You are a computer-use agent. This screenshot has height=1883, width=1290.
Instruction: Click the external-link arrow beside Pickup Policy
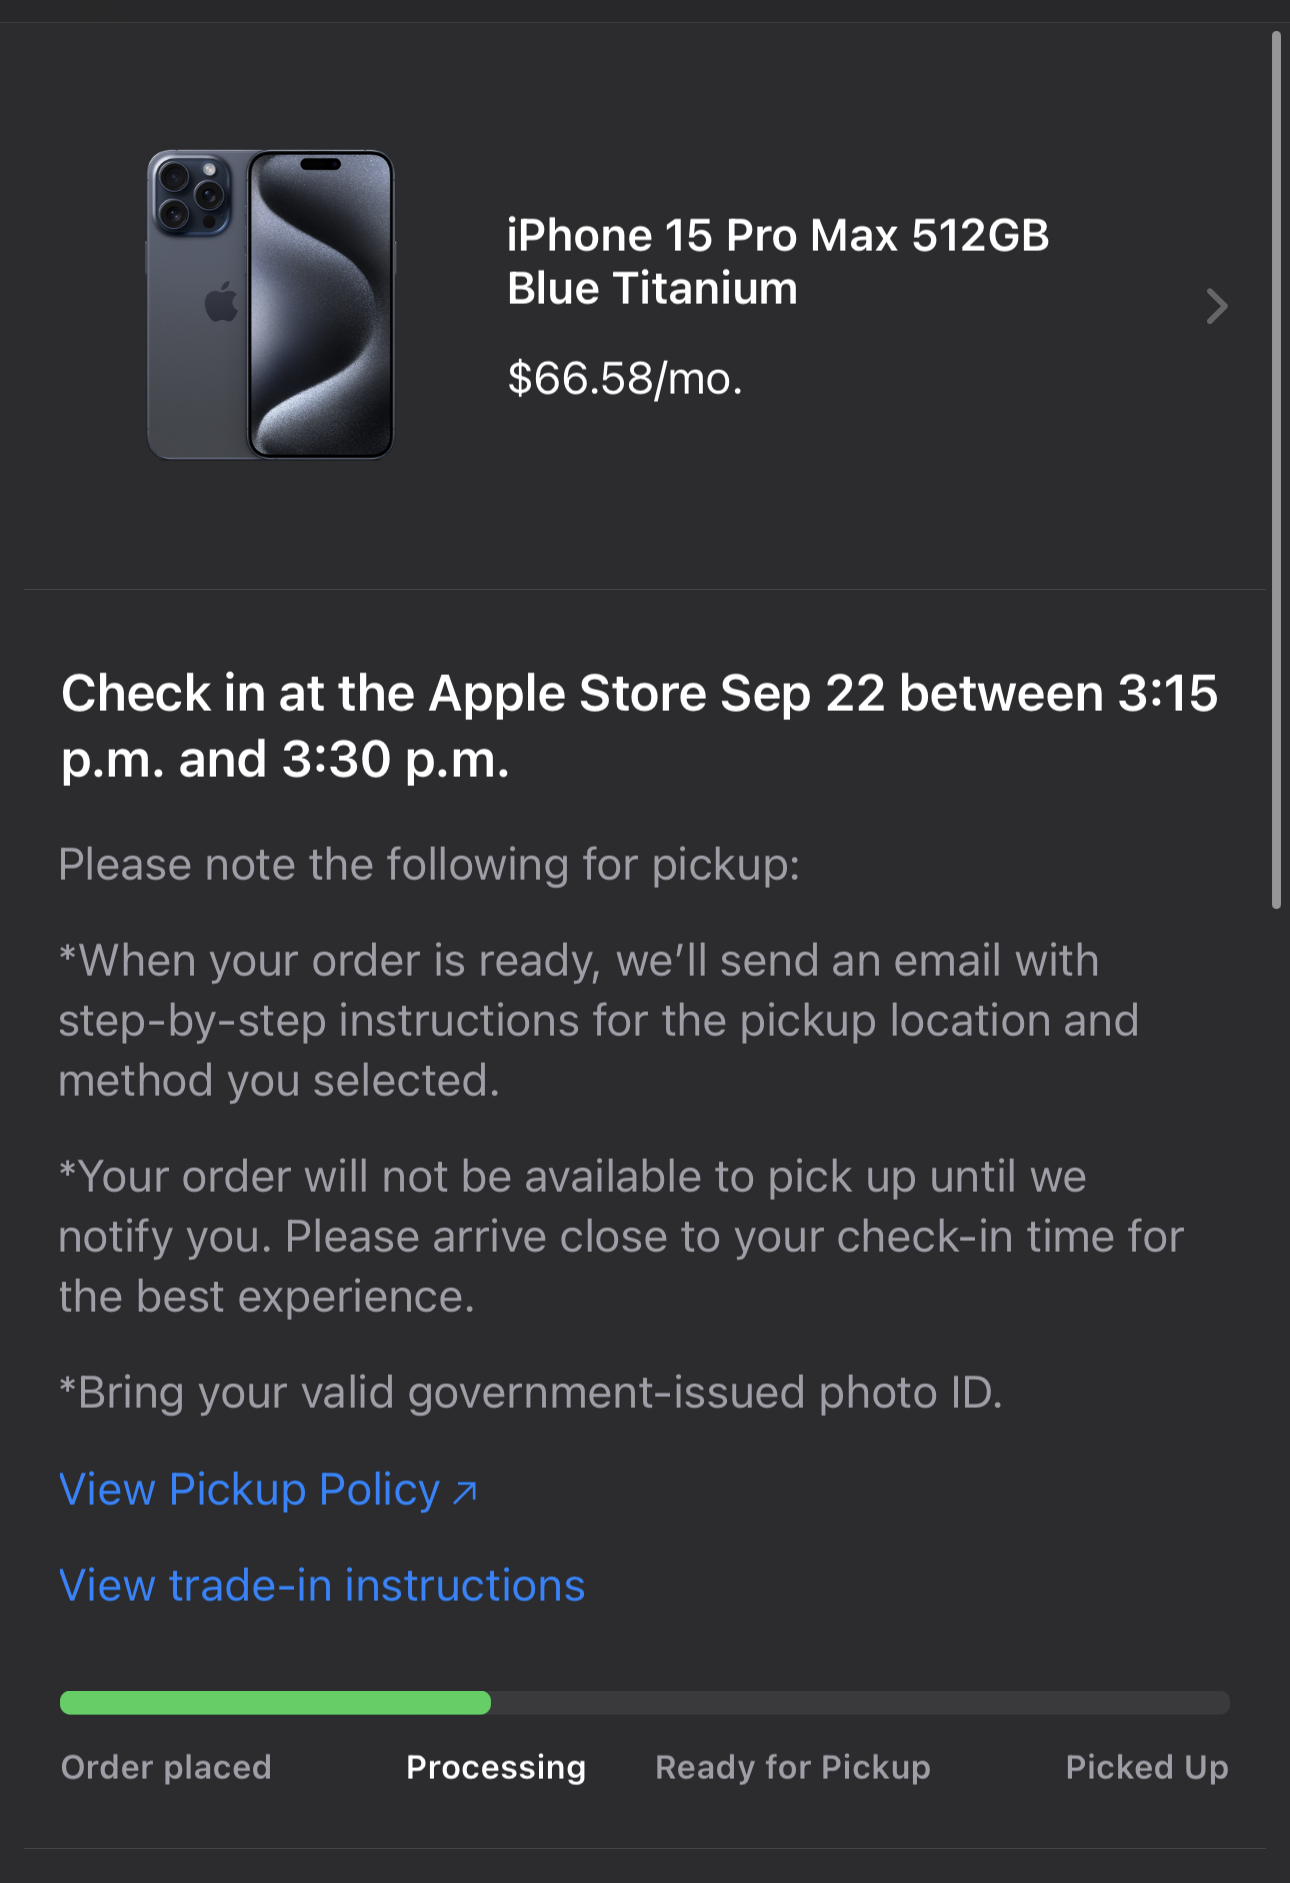[465, 1493]
